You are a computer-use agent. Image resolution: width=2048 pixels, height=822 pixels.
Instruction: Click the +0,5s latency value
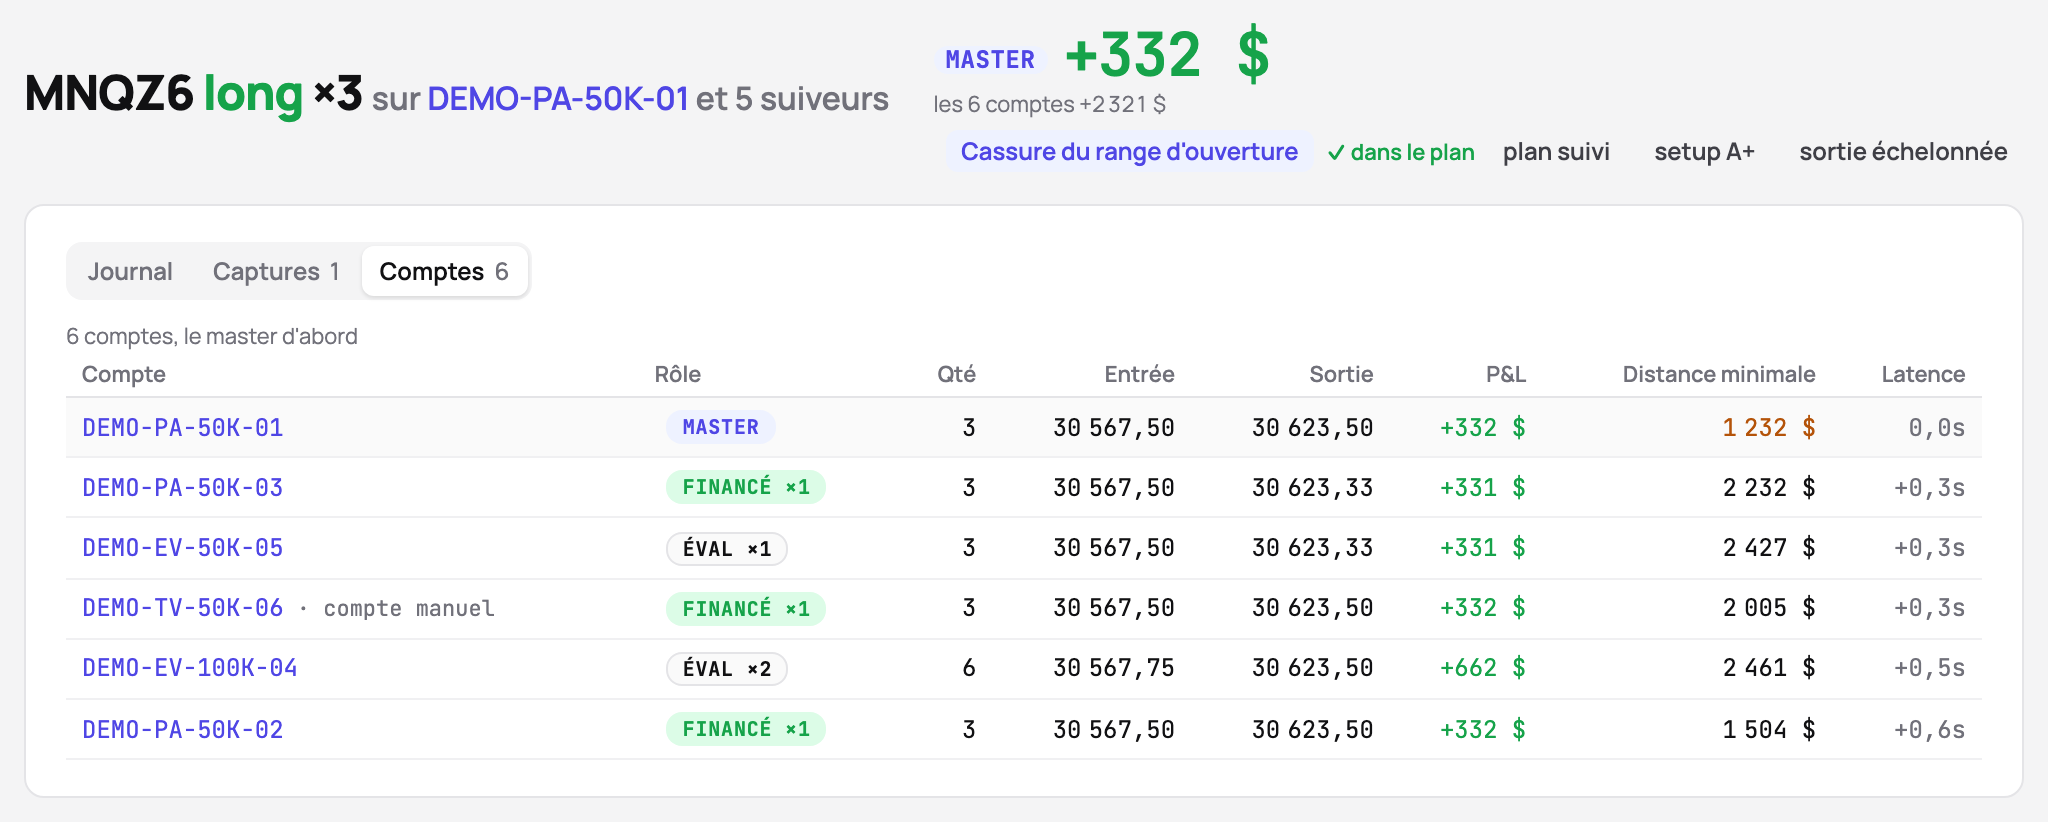pyautogui.click(x=1930, y=668)
